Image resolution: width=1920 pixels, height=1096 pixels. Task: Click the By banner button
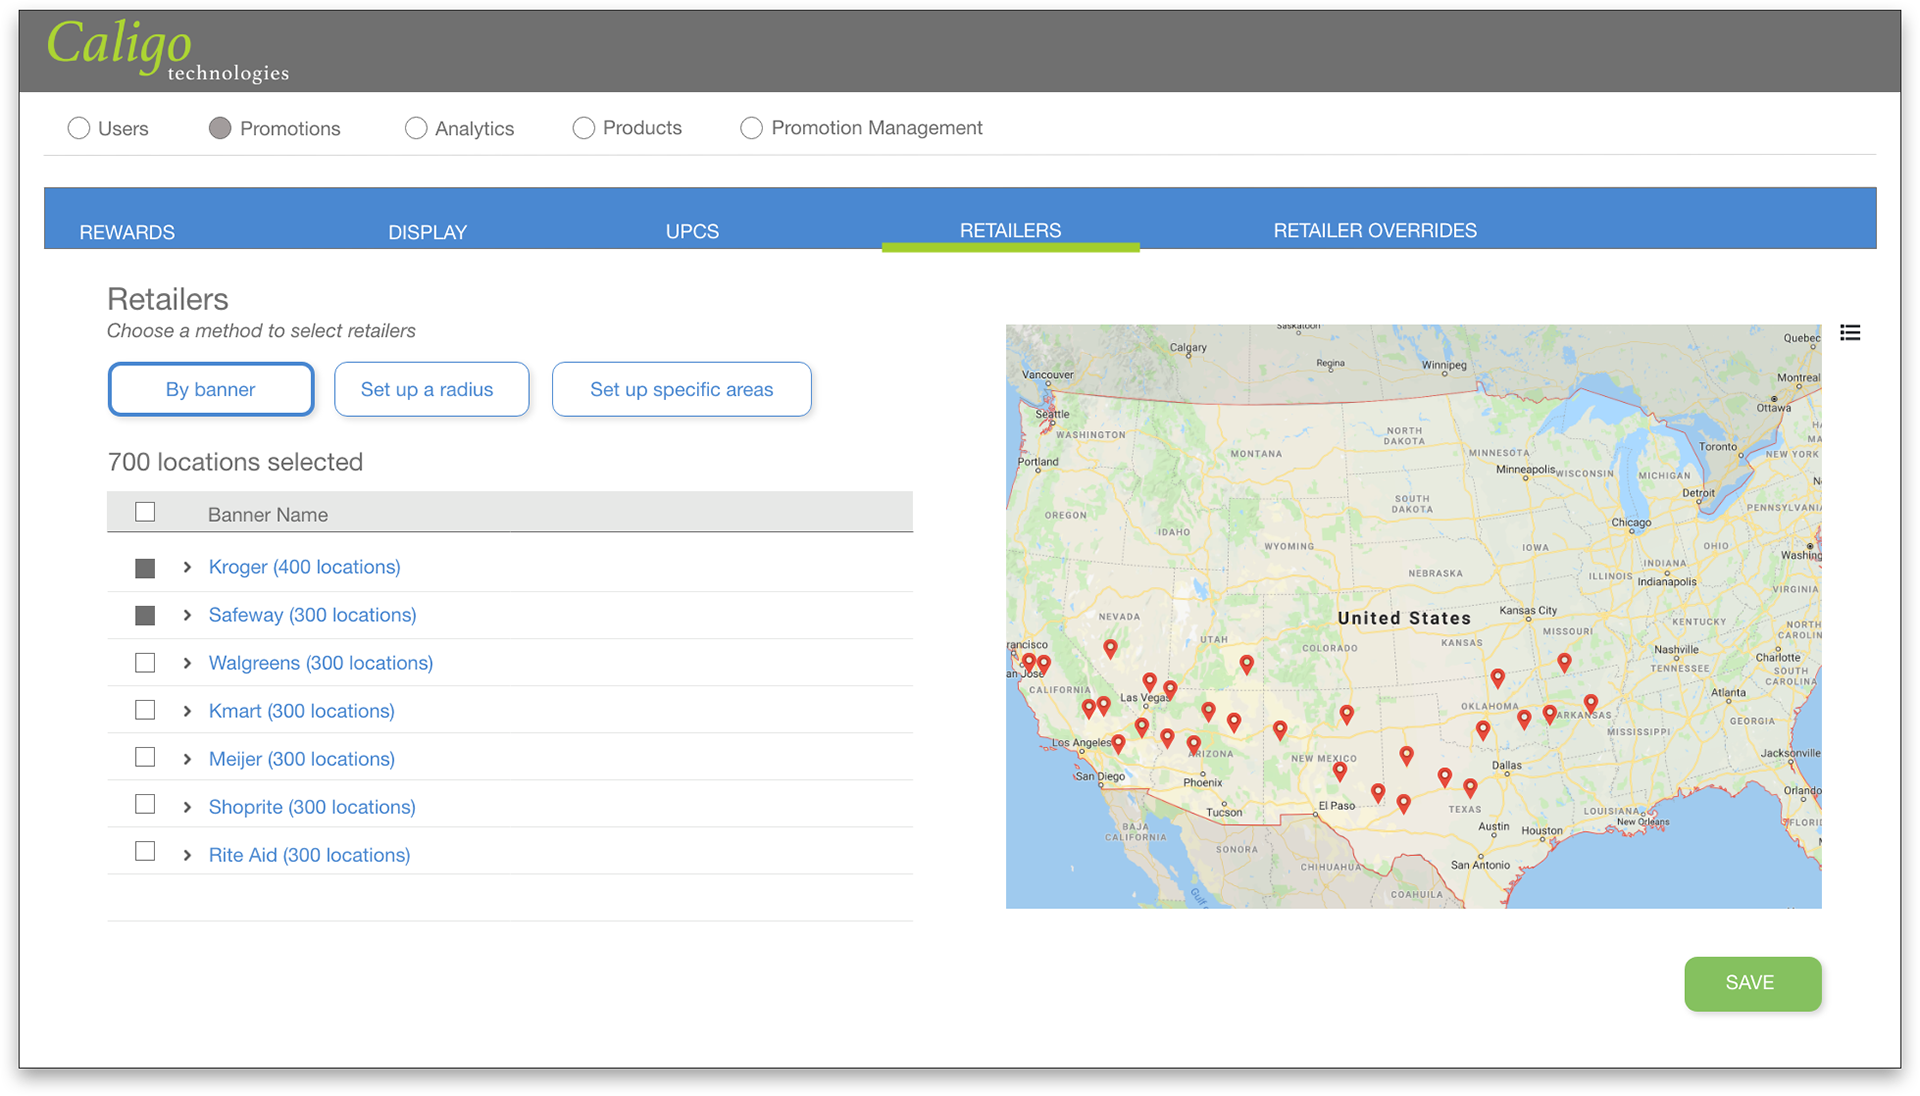click(x=211, y=389)
